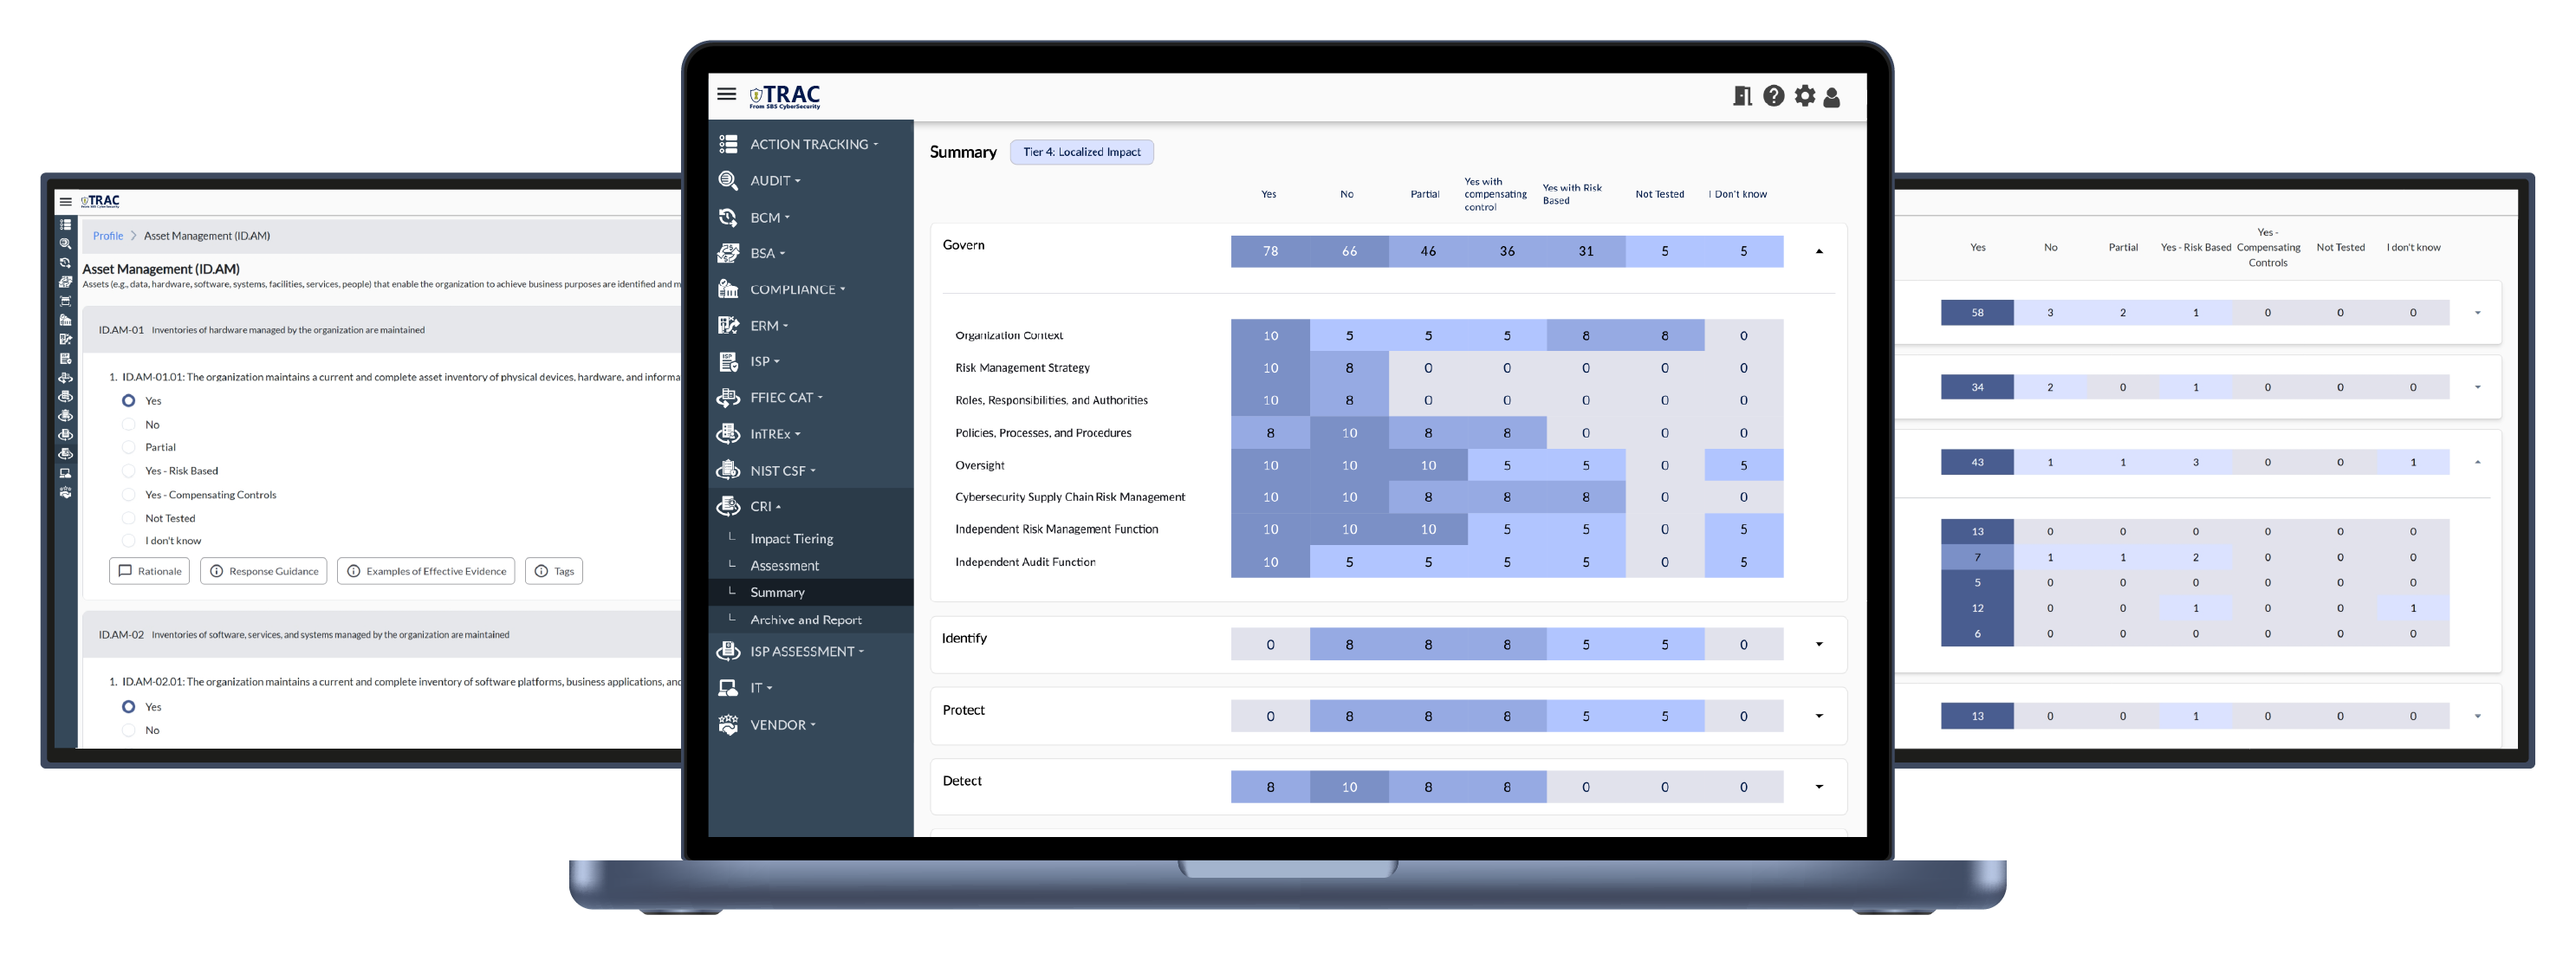The width and height of the screenshot is (2576, 954).
Task: Select Partial radio for ID.AM-01.01
Action: (x=128, y=448)
